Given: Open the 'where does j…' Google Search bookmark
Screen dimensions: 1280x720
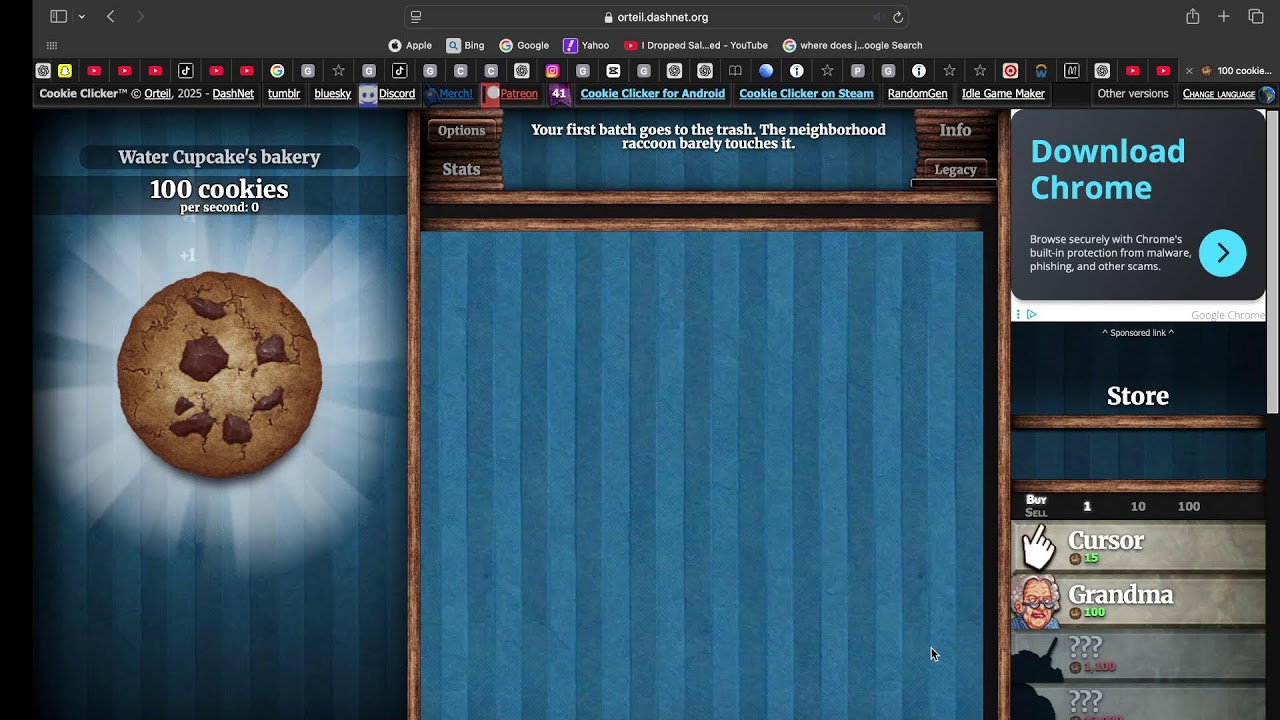Looking at the screenshot, I should click(x=852, y=45).
